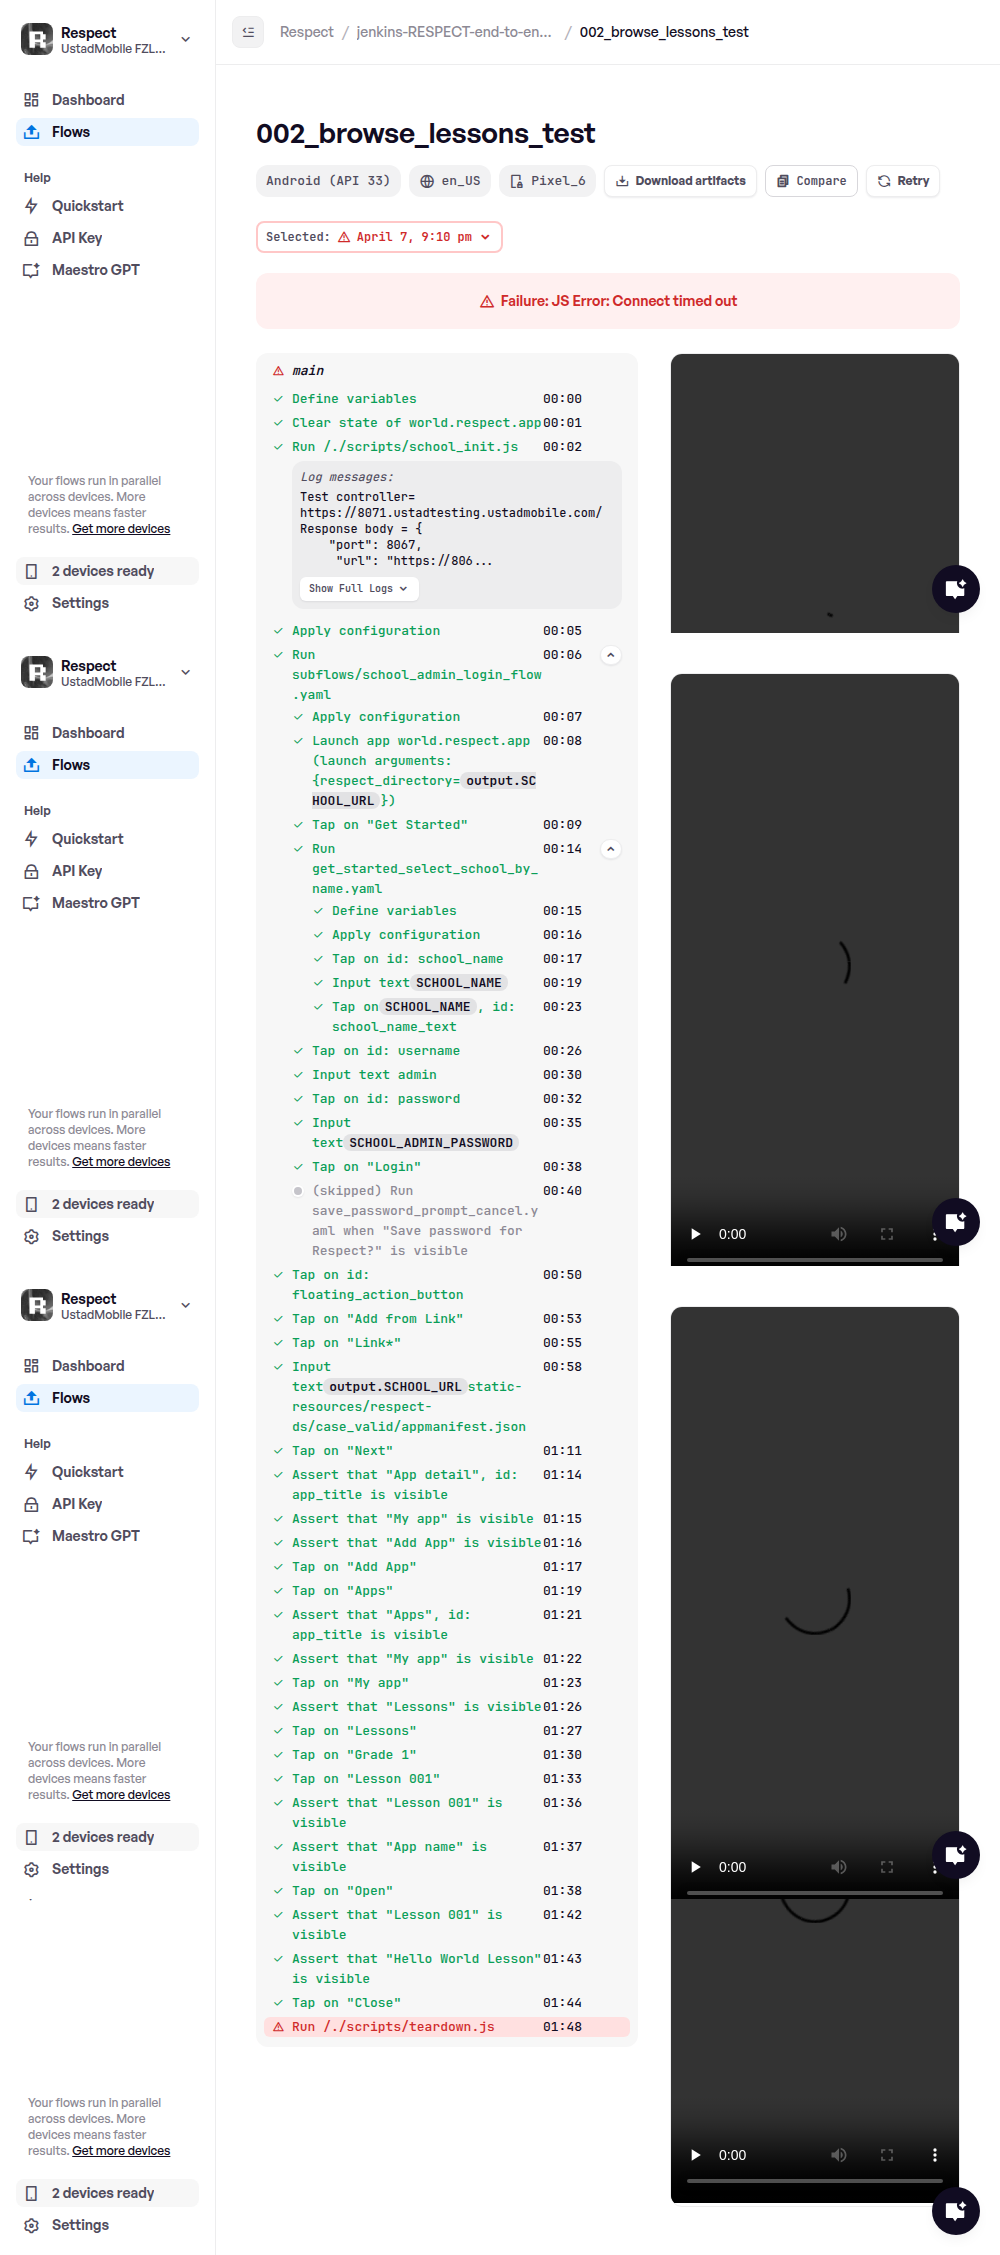This screenshot has height=2255, width=1000.
Task: Open the jenkins-RESPECT-end-to-end breadcrumb
Action: pyautogui.click(x=454, y=32)
